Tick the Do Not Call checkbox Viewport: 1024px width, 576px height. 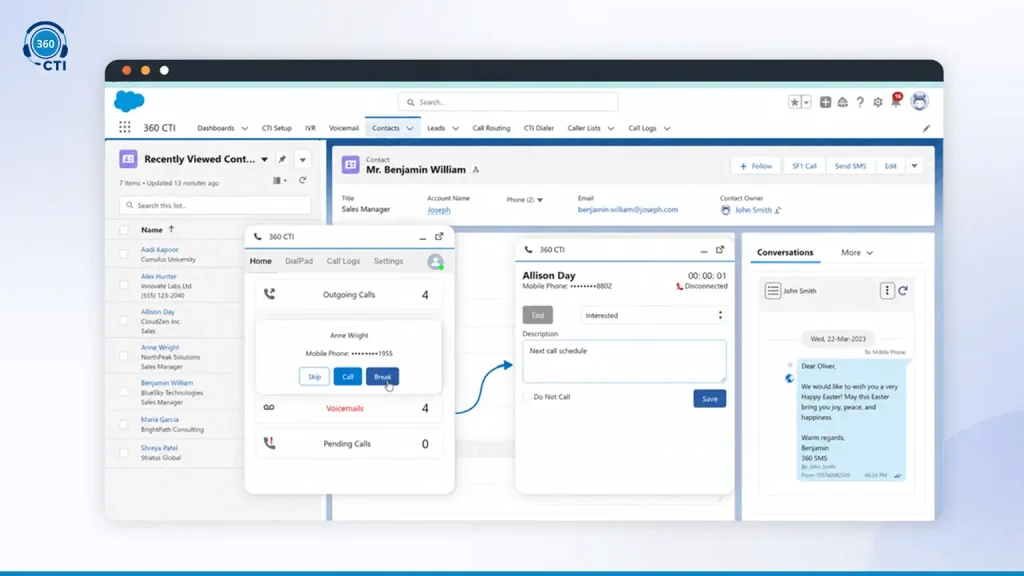[527, 396]
